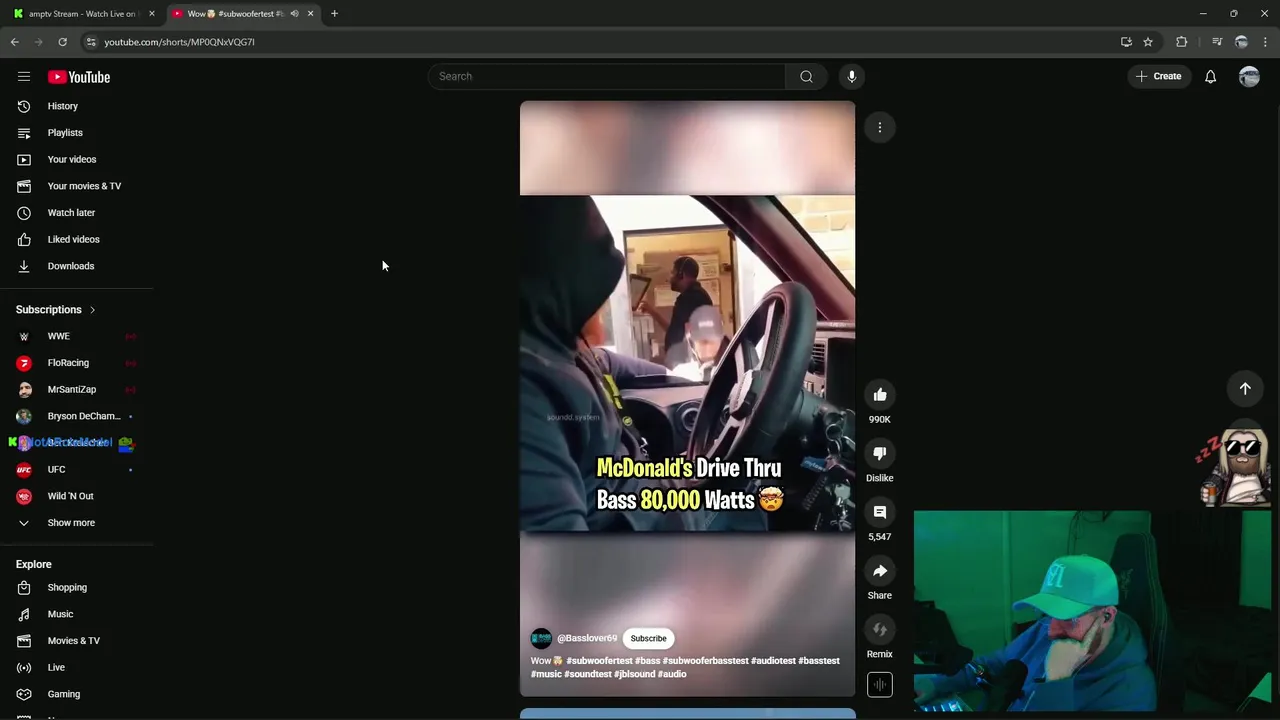Expand the Subscriptions section chevron

92,310
